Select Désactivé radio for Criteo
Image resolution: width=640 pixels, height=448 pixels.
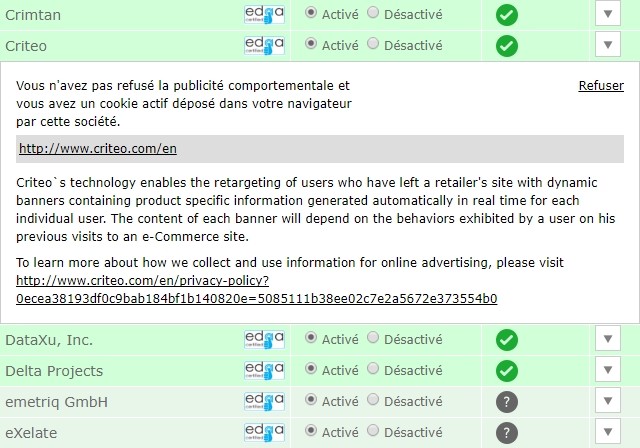point(374,44)
